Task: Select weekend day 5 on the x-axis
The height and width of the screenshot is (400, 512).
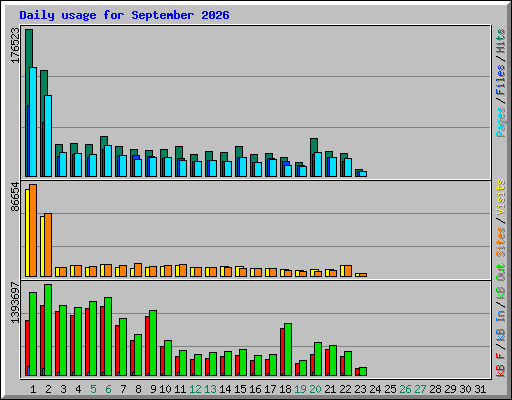Action: point(93,389)
